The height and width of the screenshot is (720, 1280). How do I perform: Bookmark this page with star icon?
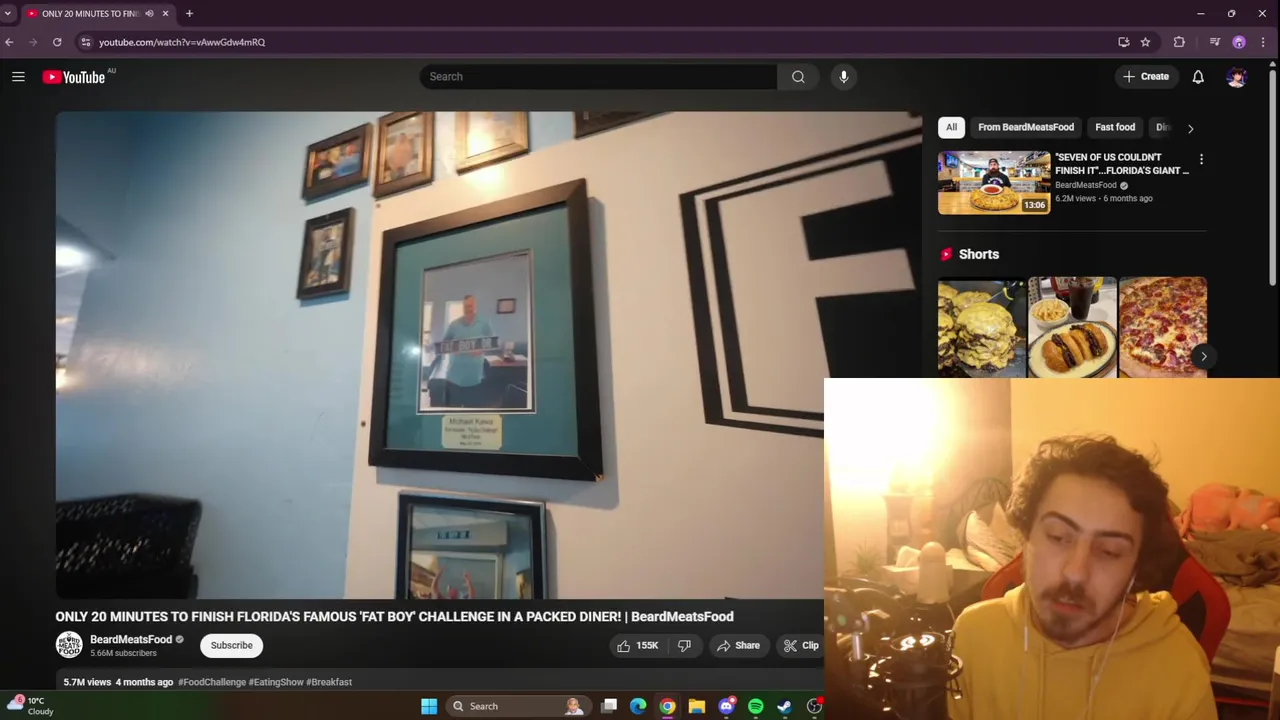(1145, 42)
